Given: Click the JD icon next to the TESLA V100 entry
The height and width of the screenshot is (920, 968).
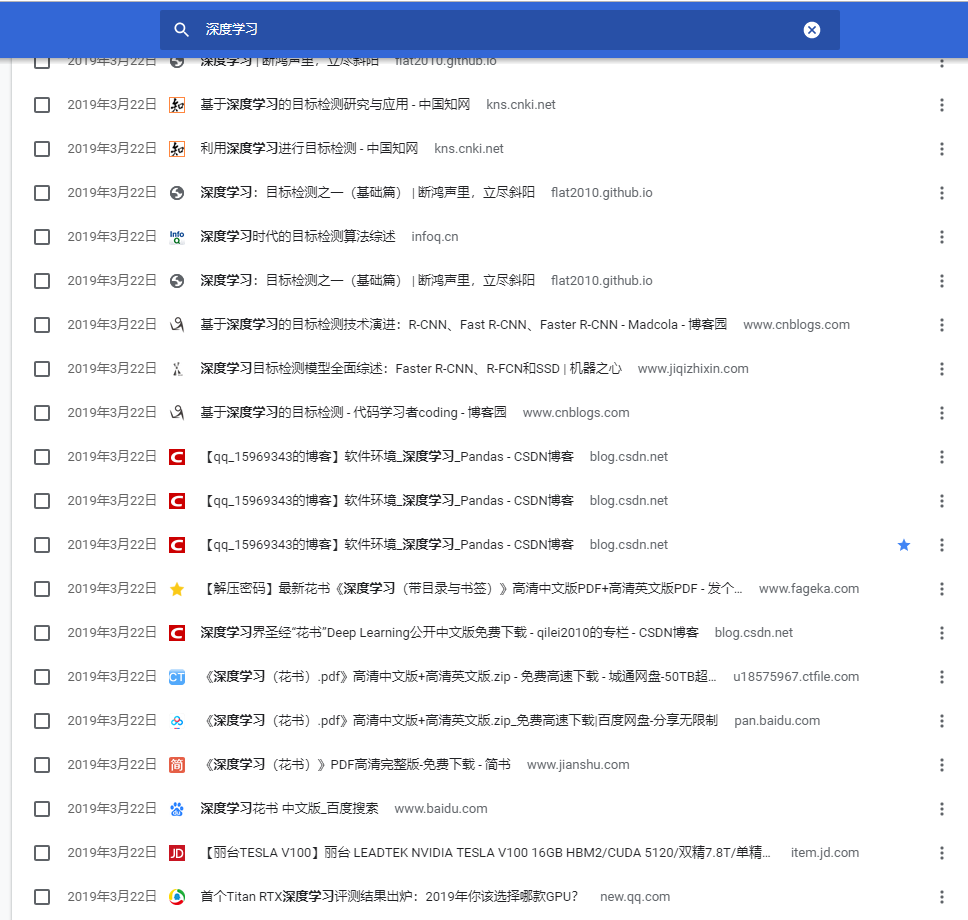Looking at the screenshot, I should pyautogui.click(x=177, y=852).
